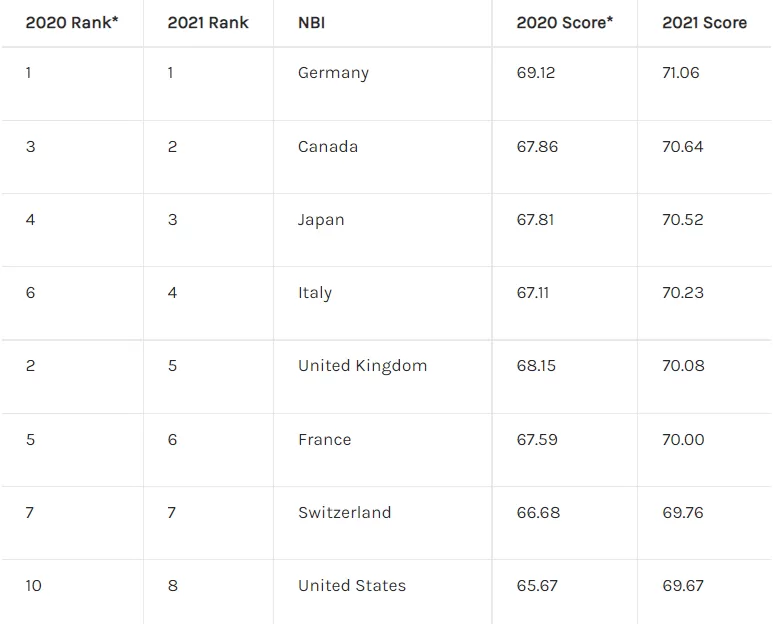
Task: Select the 2021 Rank column header
Action: pos(208,23)
